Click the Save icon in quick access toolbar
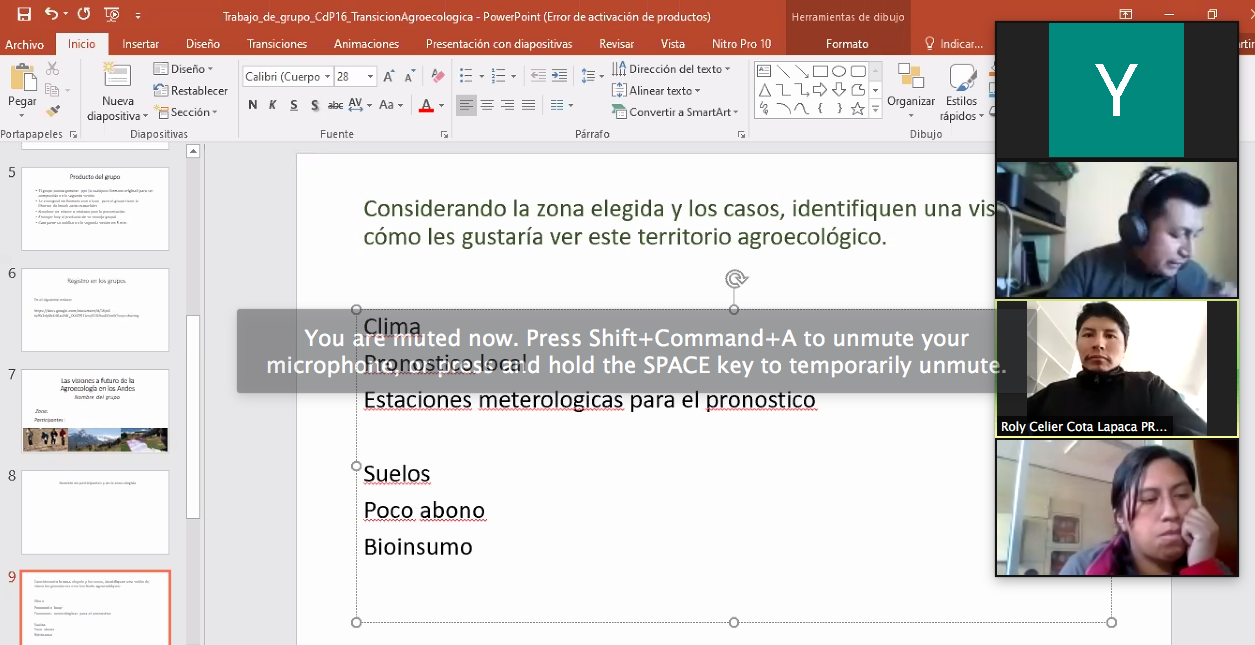This screenshot has height=645, width=1255. click(24, 14)
